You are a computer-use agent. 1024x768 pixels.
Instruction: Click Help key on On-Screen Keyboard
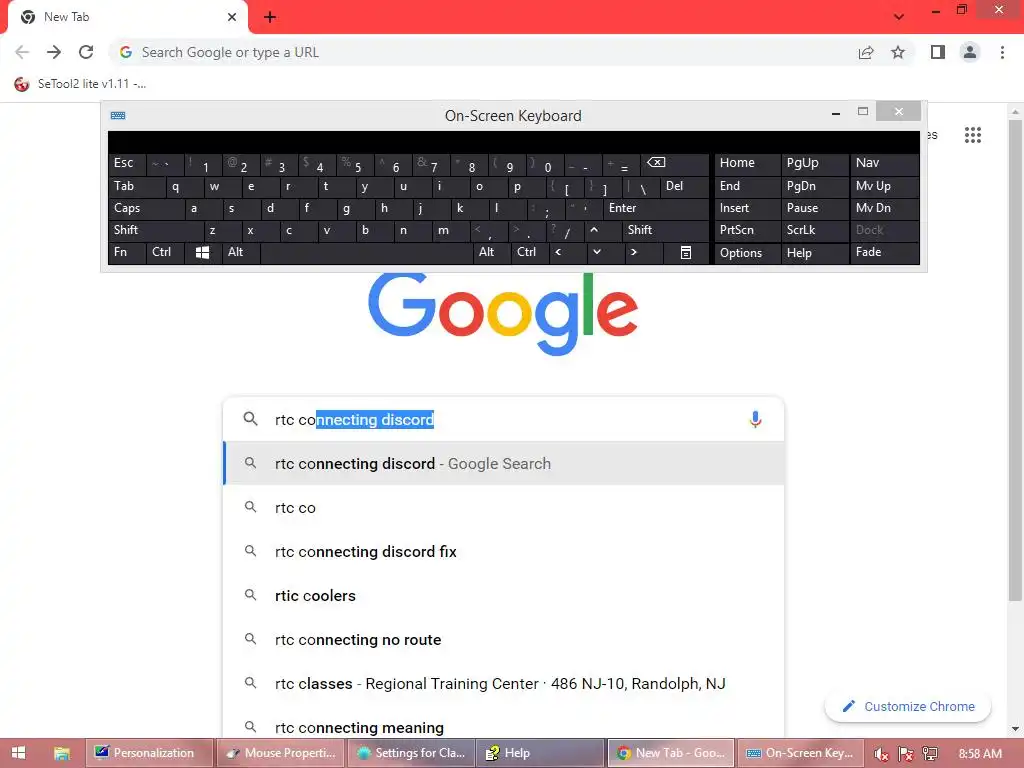pos(814,252)
